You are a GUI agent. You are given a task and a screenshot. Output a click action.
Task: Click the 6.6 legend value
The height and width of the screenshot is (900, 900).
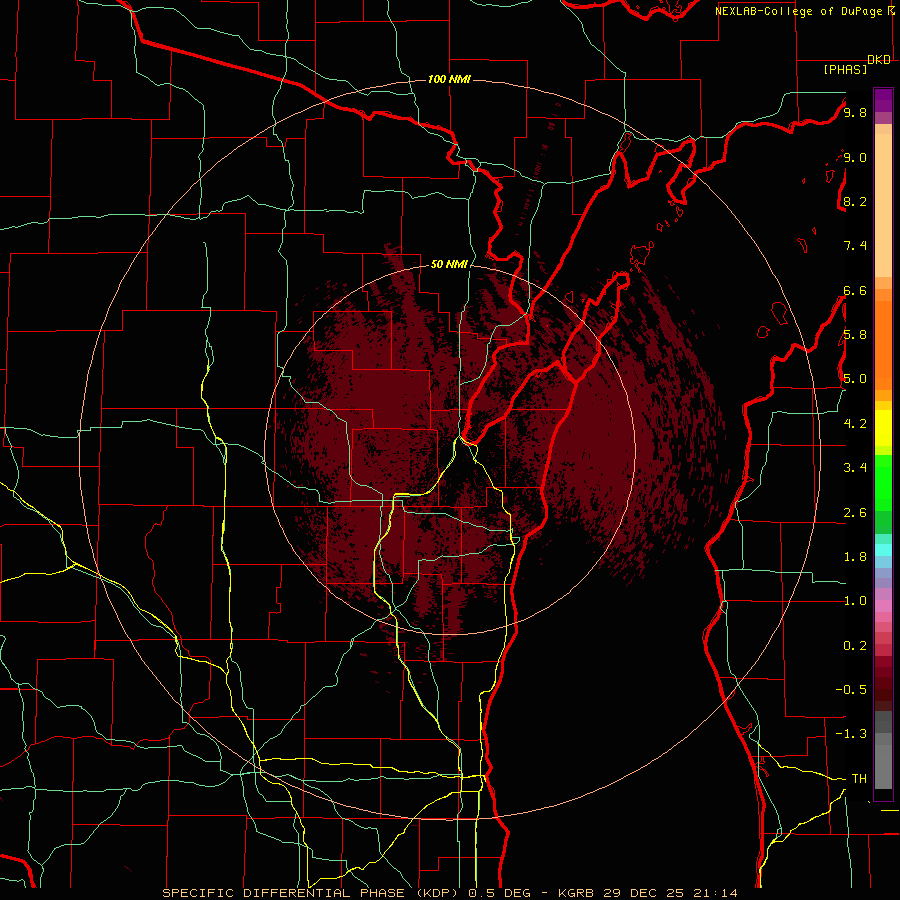pyautogui.click(x=855, y=290)
